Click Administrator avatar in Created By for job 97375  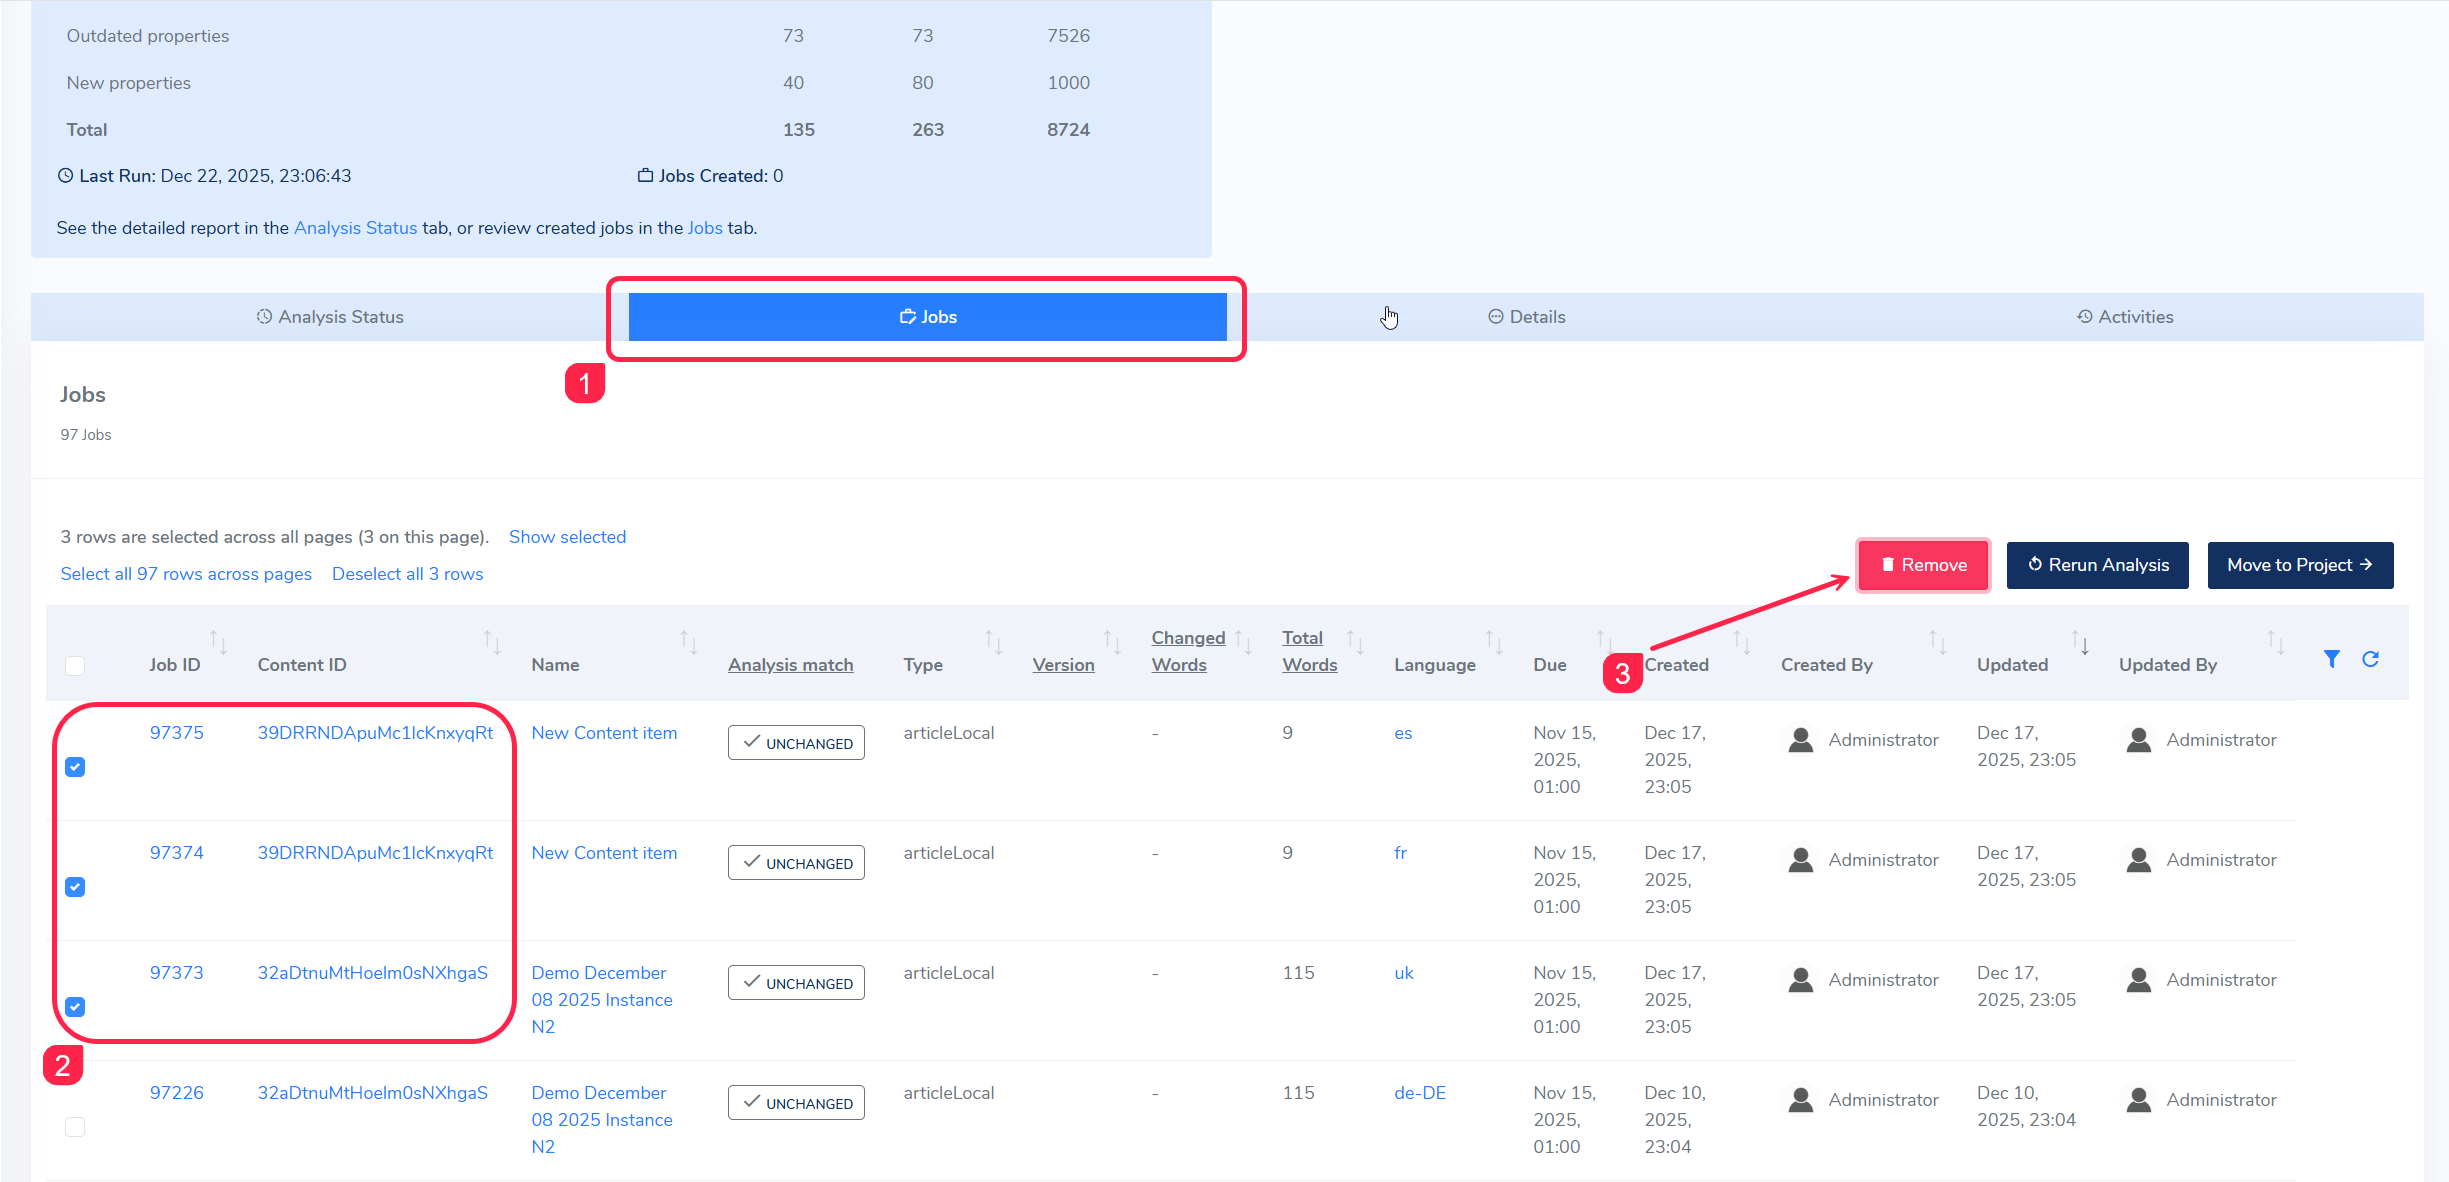tap(1800, 740)
